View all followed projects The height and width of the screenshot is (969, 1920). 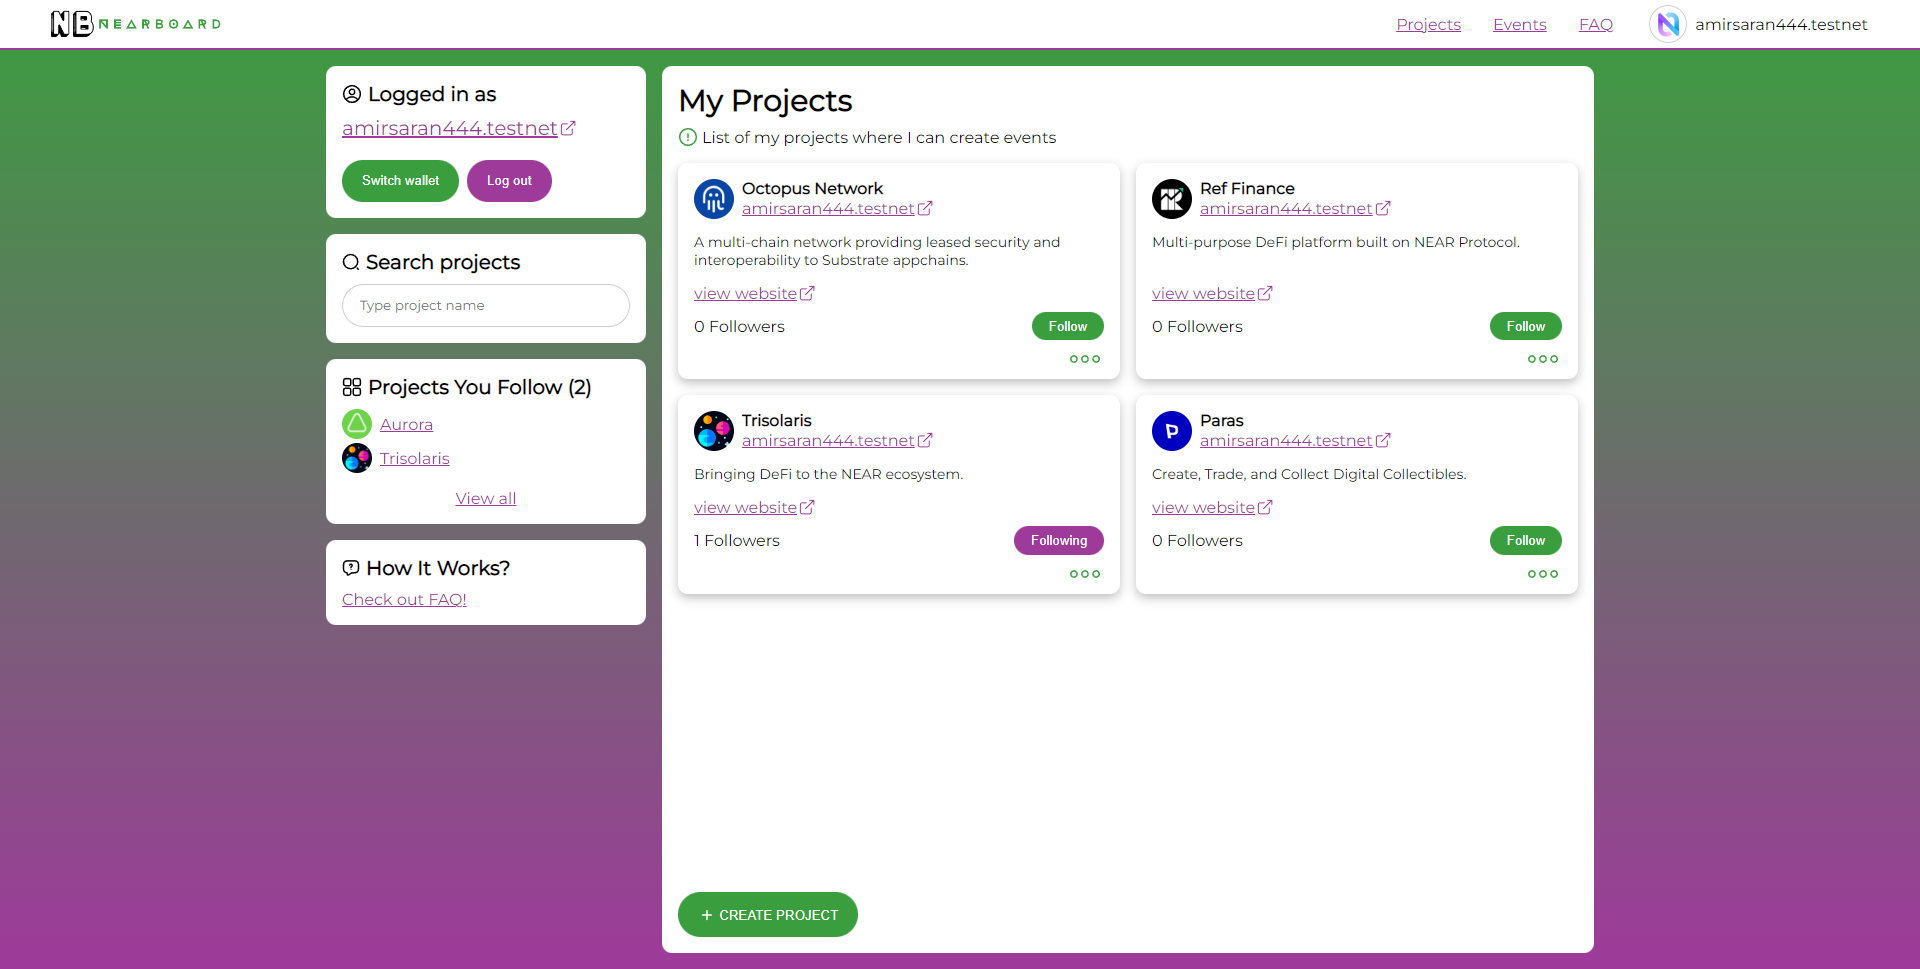pyautogui.click(x=486, y=498)
